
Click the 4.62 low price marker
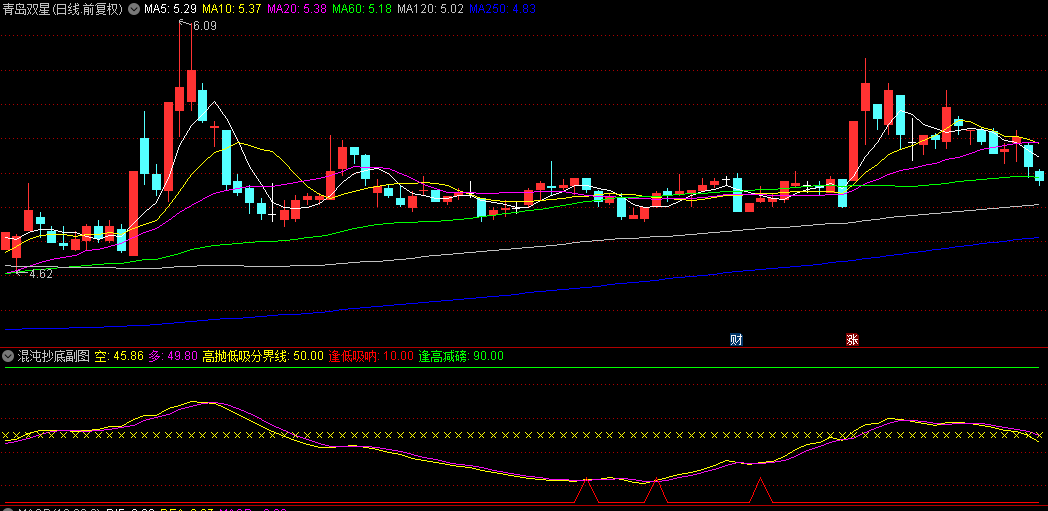coord(40,273)
